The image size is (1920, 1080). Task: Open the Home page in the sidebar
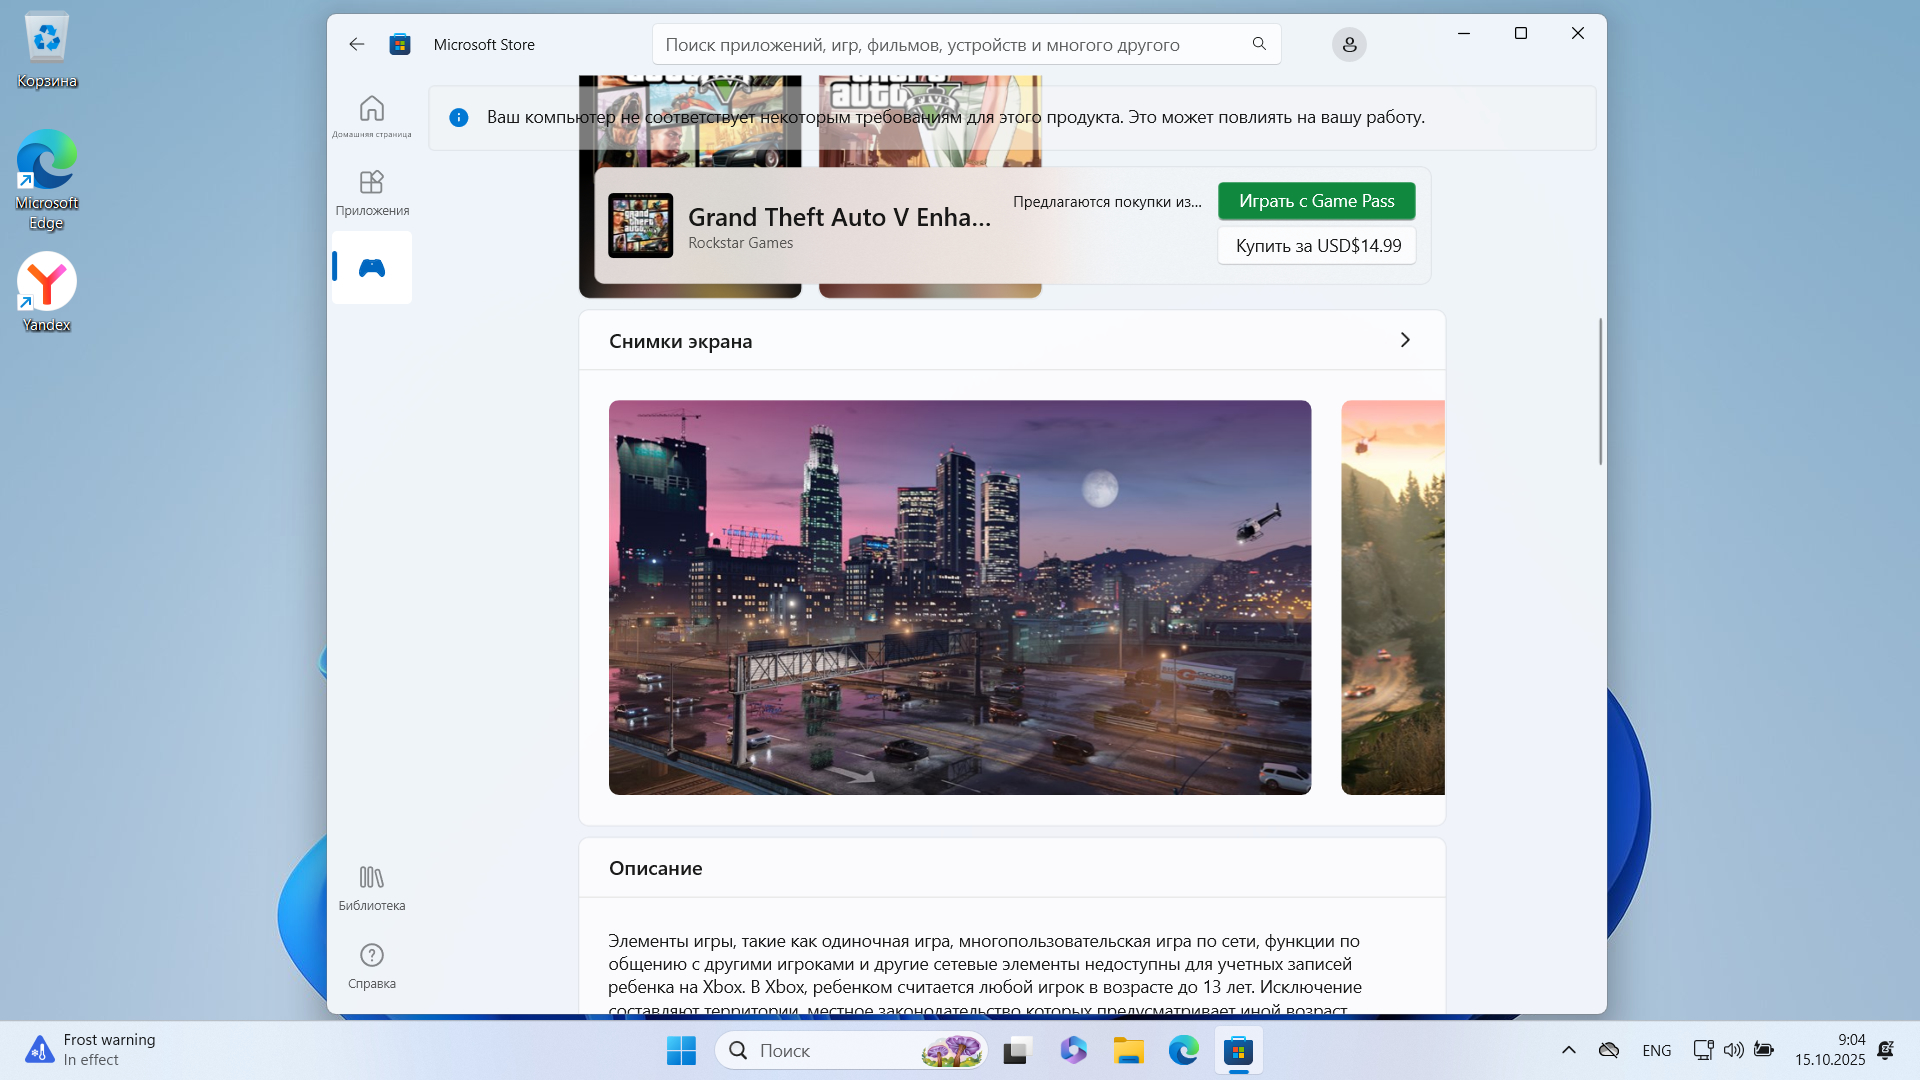[x=371, y=116]
